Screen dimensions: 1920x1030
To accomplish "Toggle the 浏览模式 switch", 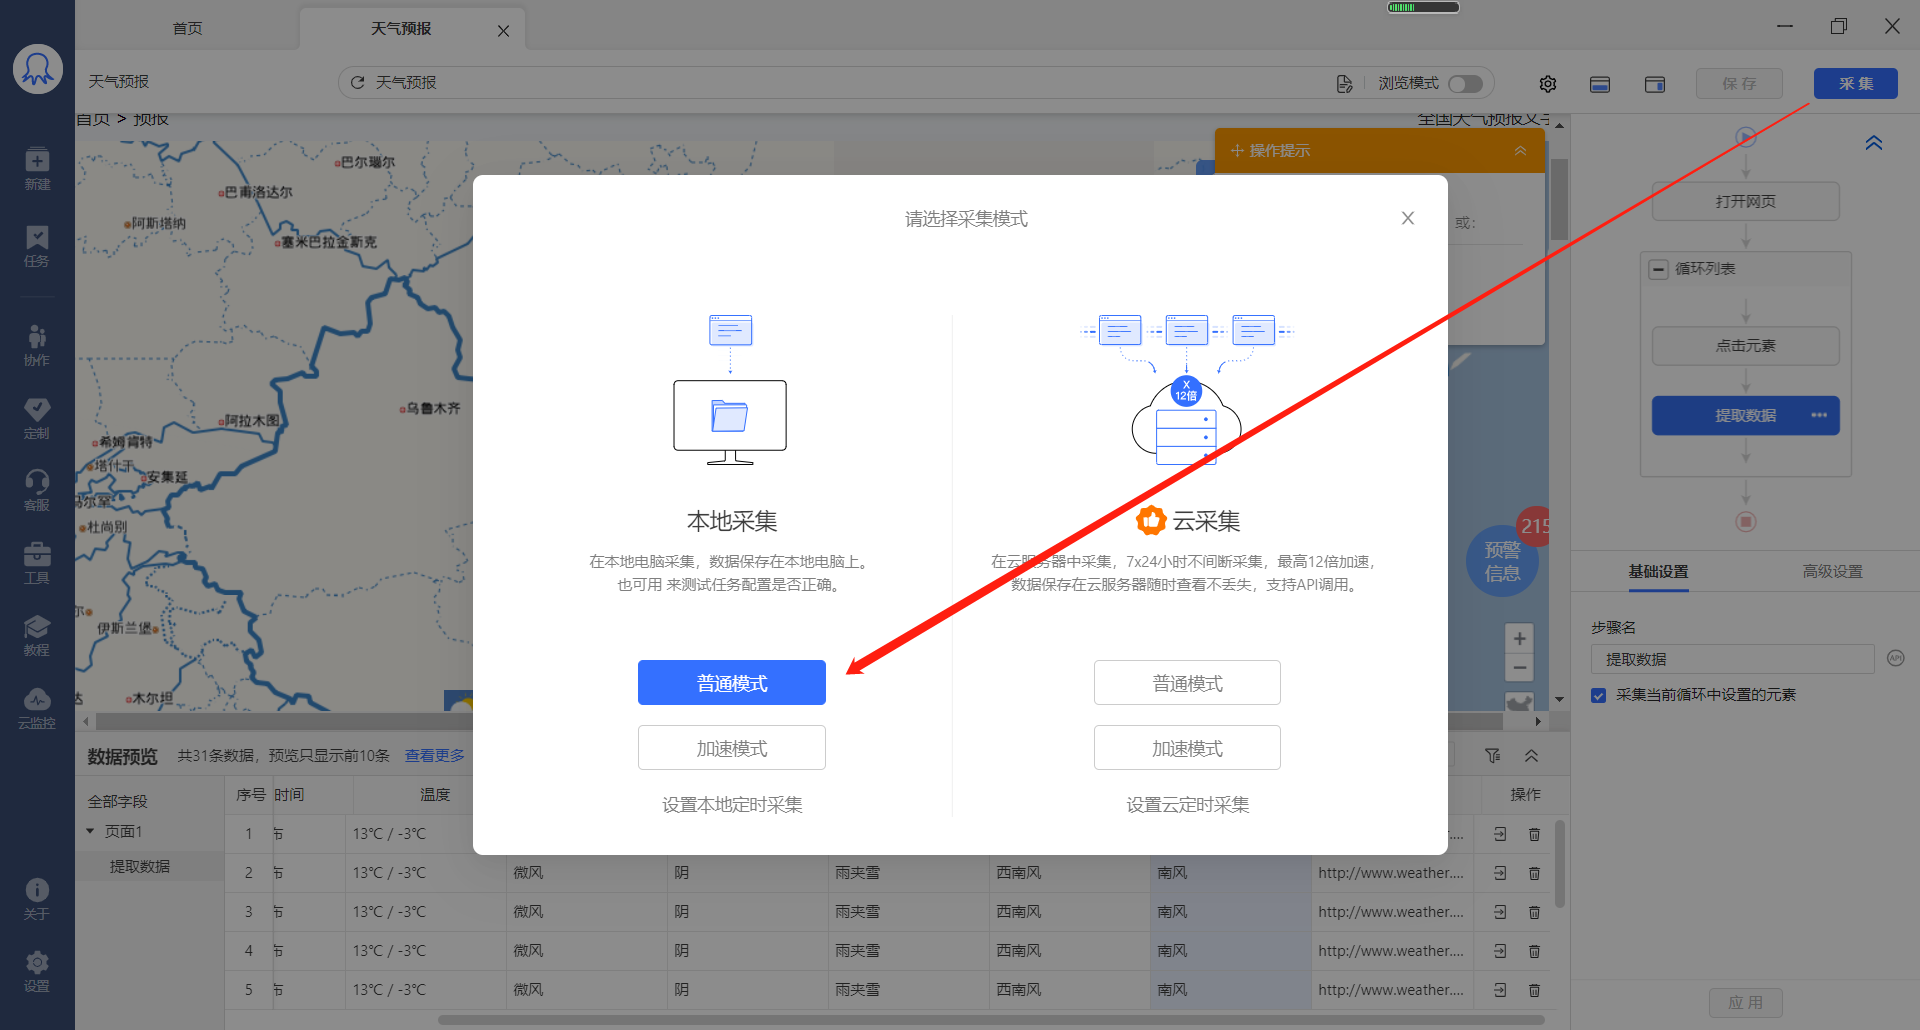I will tap(1465, 84).
